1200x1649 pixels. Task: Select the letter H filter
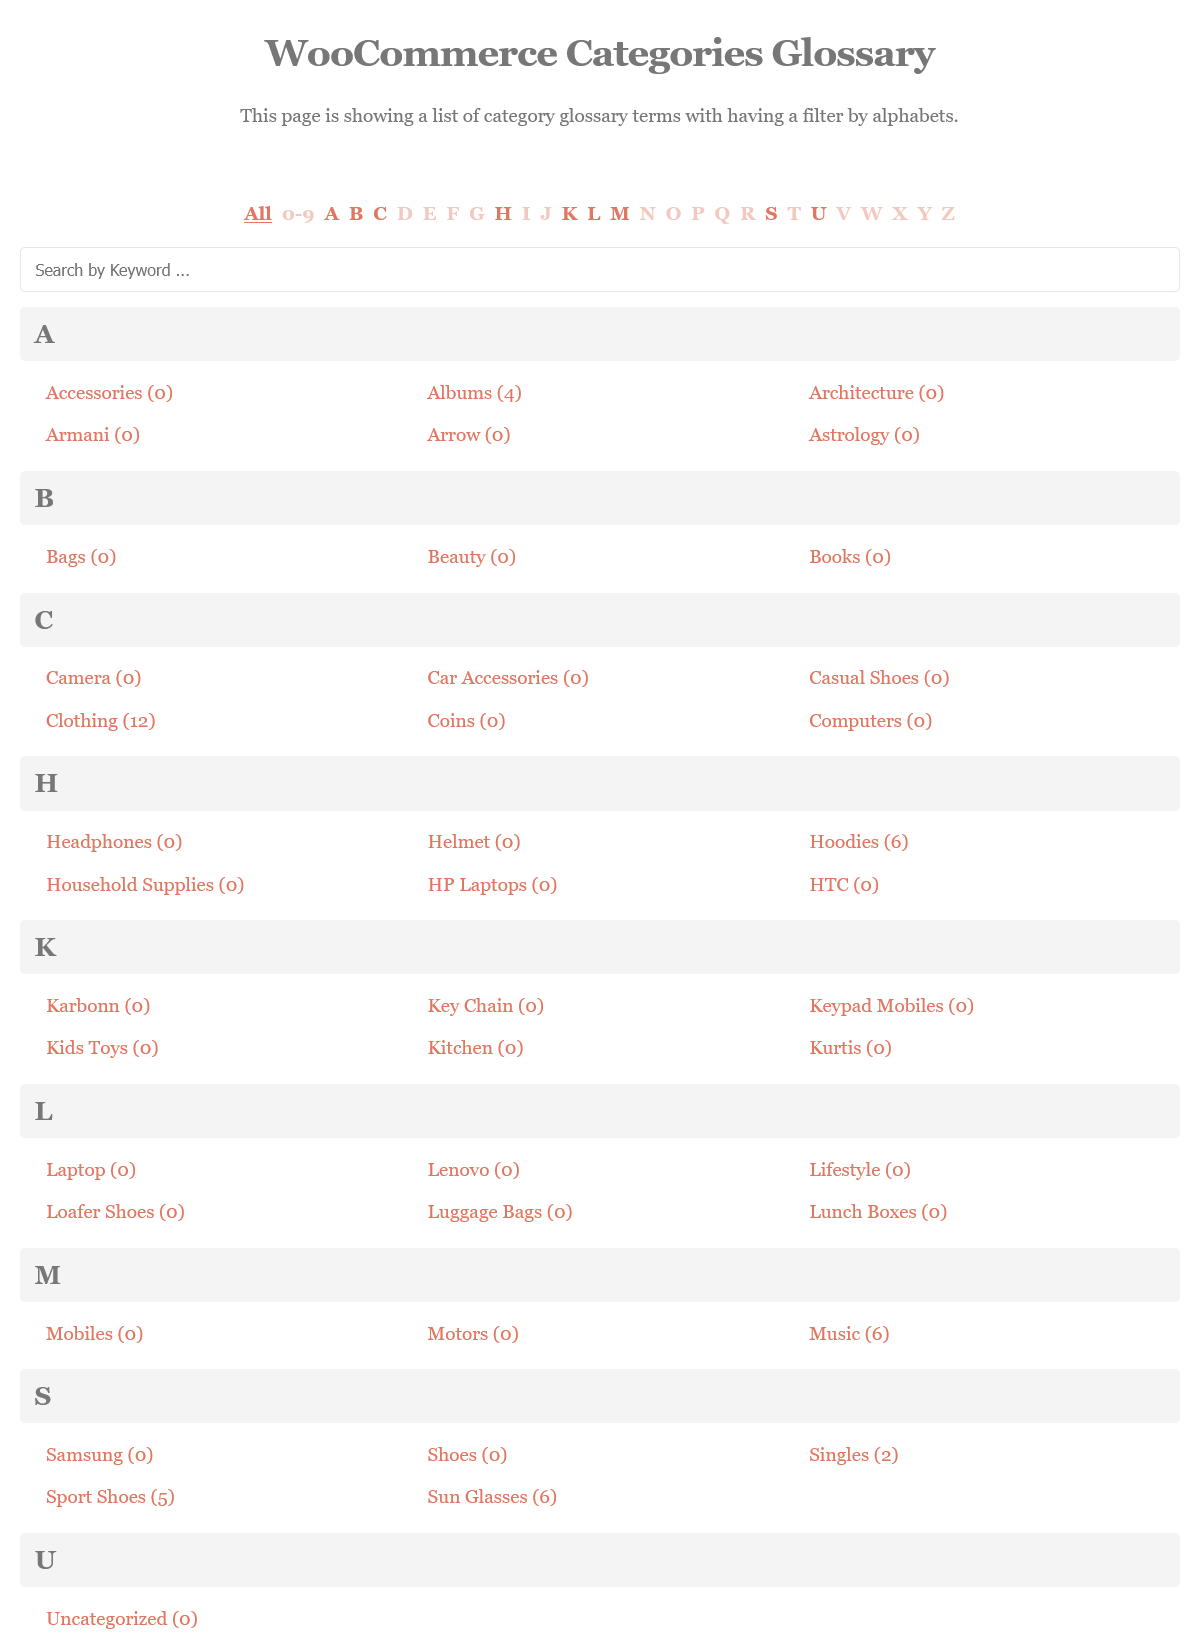(503, 213)
